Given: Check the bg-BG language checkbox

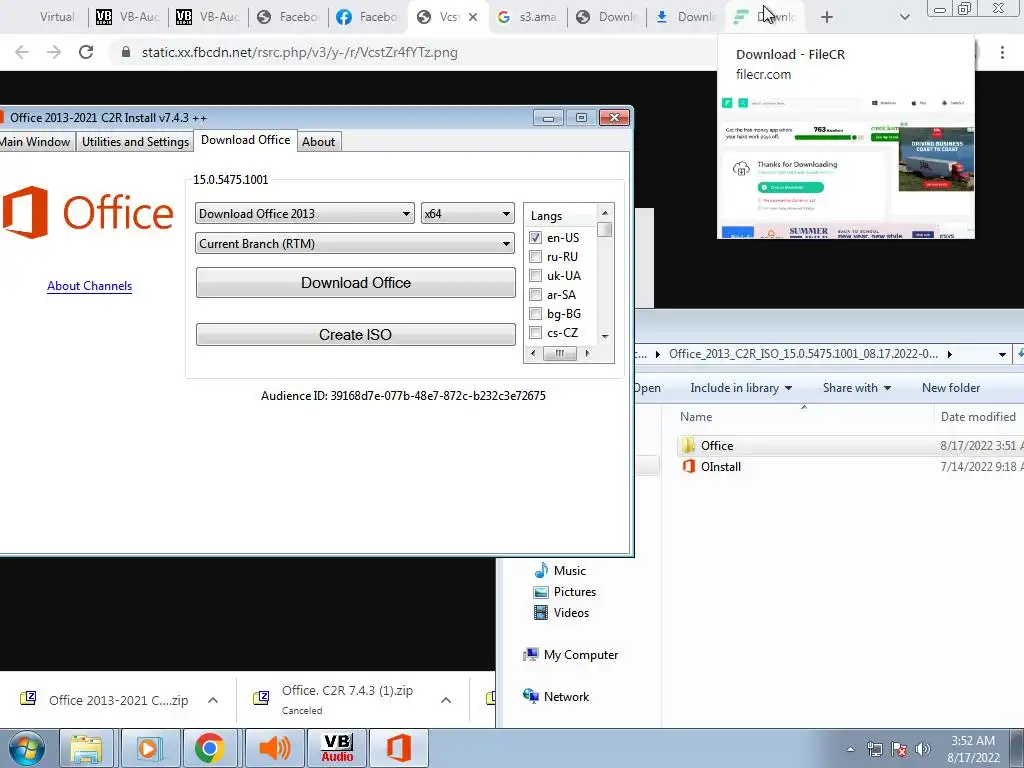Looking at the screenshot, I should coord(536,313).
